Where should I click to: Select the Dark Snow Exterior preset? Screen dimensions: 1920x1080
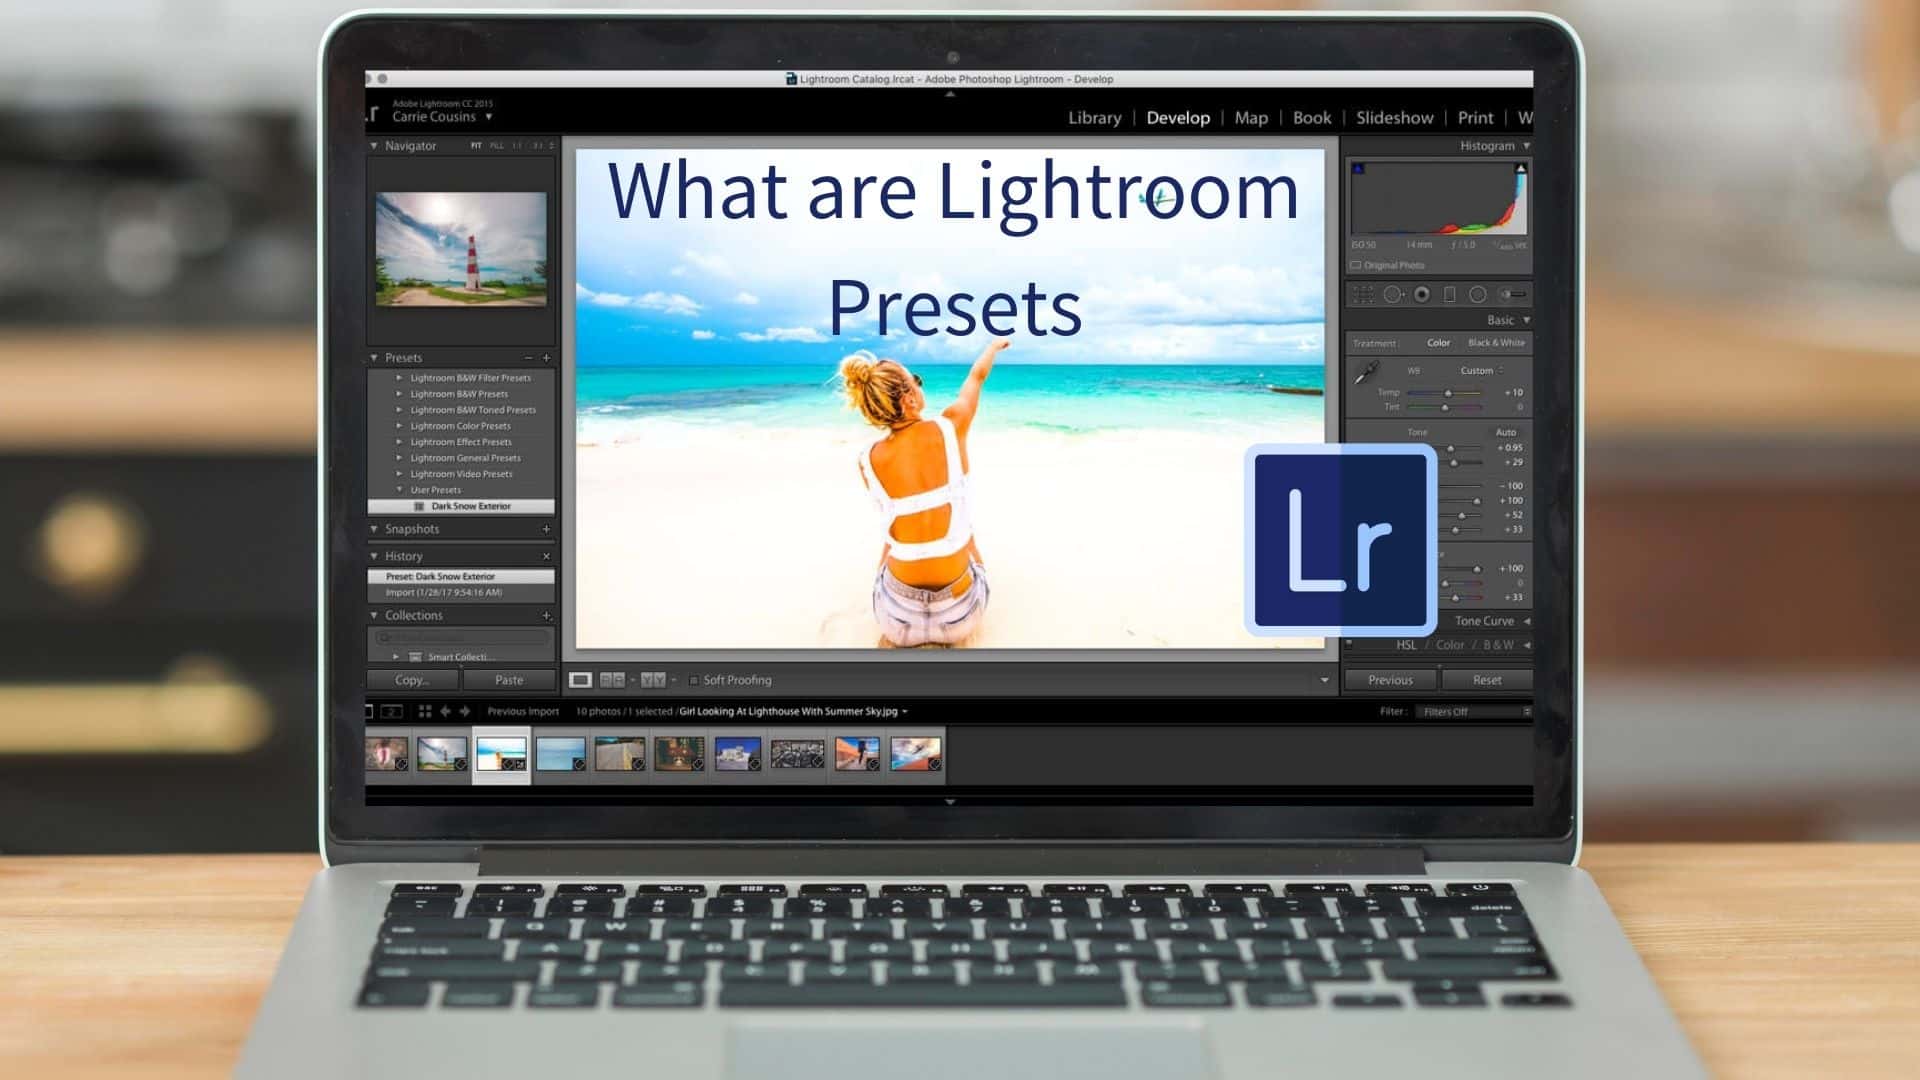[461, 507]
